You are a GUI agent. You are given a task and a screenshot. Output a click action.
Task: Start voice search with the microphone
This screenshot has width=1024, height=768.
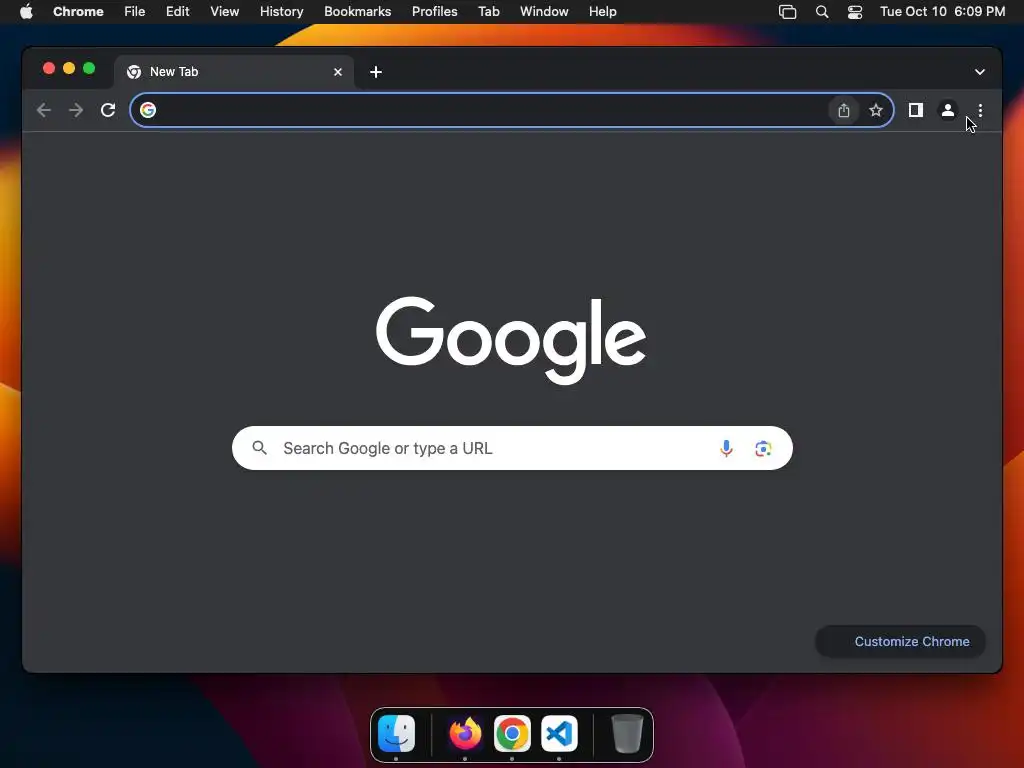[x=726, y=448]
